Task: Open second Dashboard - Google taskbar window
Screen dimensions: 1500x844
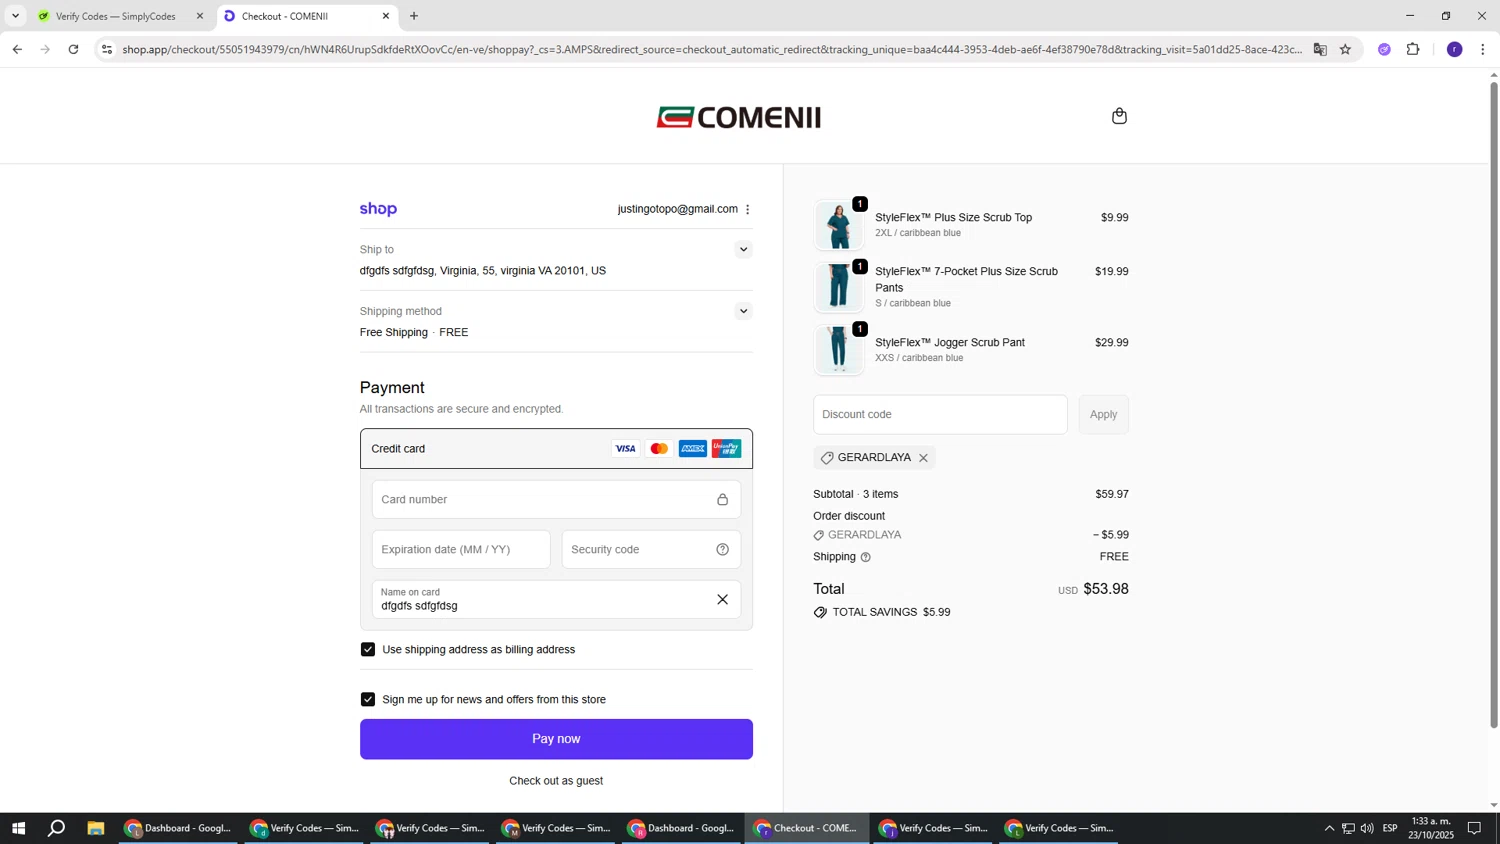Action: coord(681,828)
